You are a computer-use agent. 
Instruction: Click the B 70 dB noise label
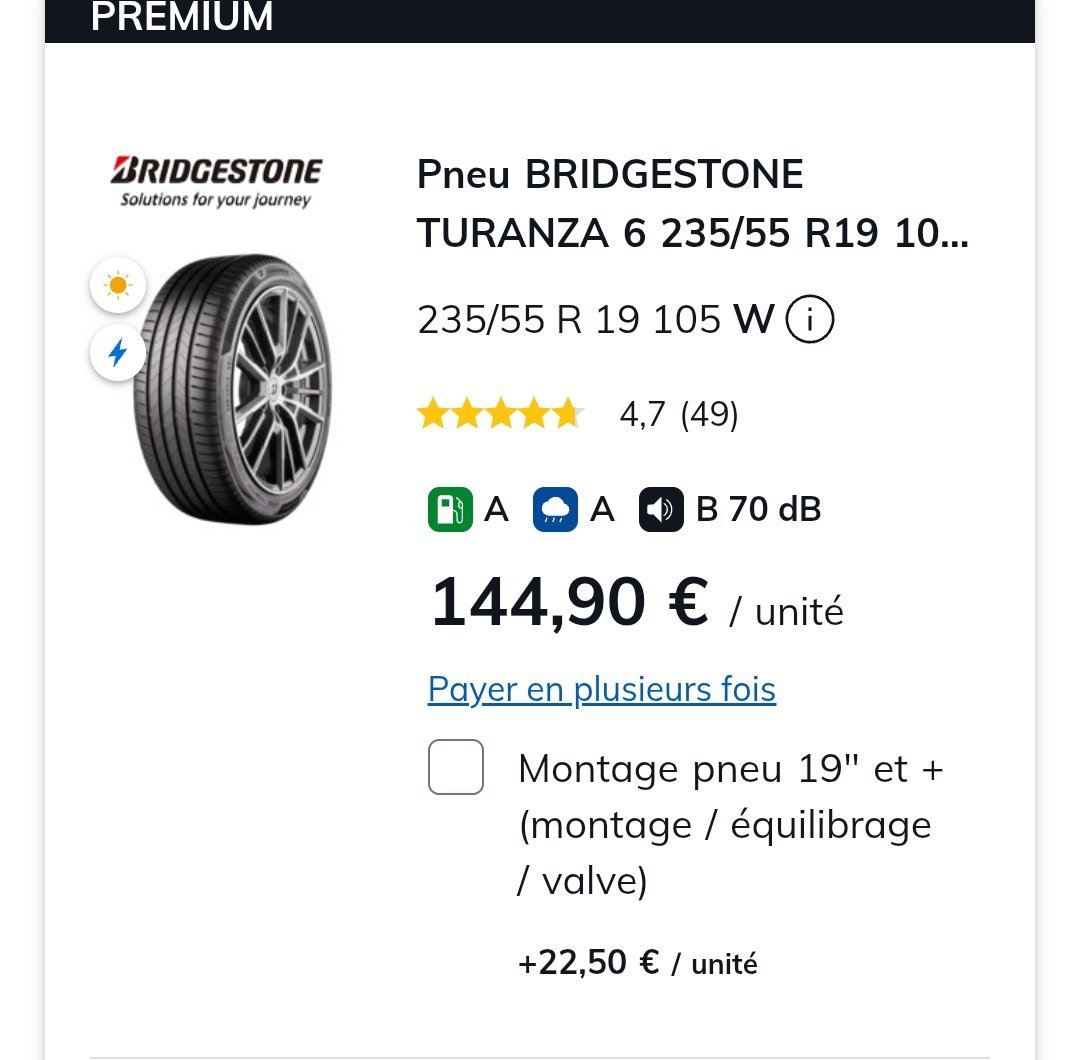pos(758,510)
